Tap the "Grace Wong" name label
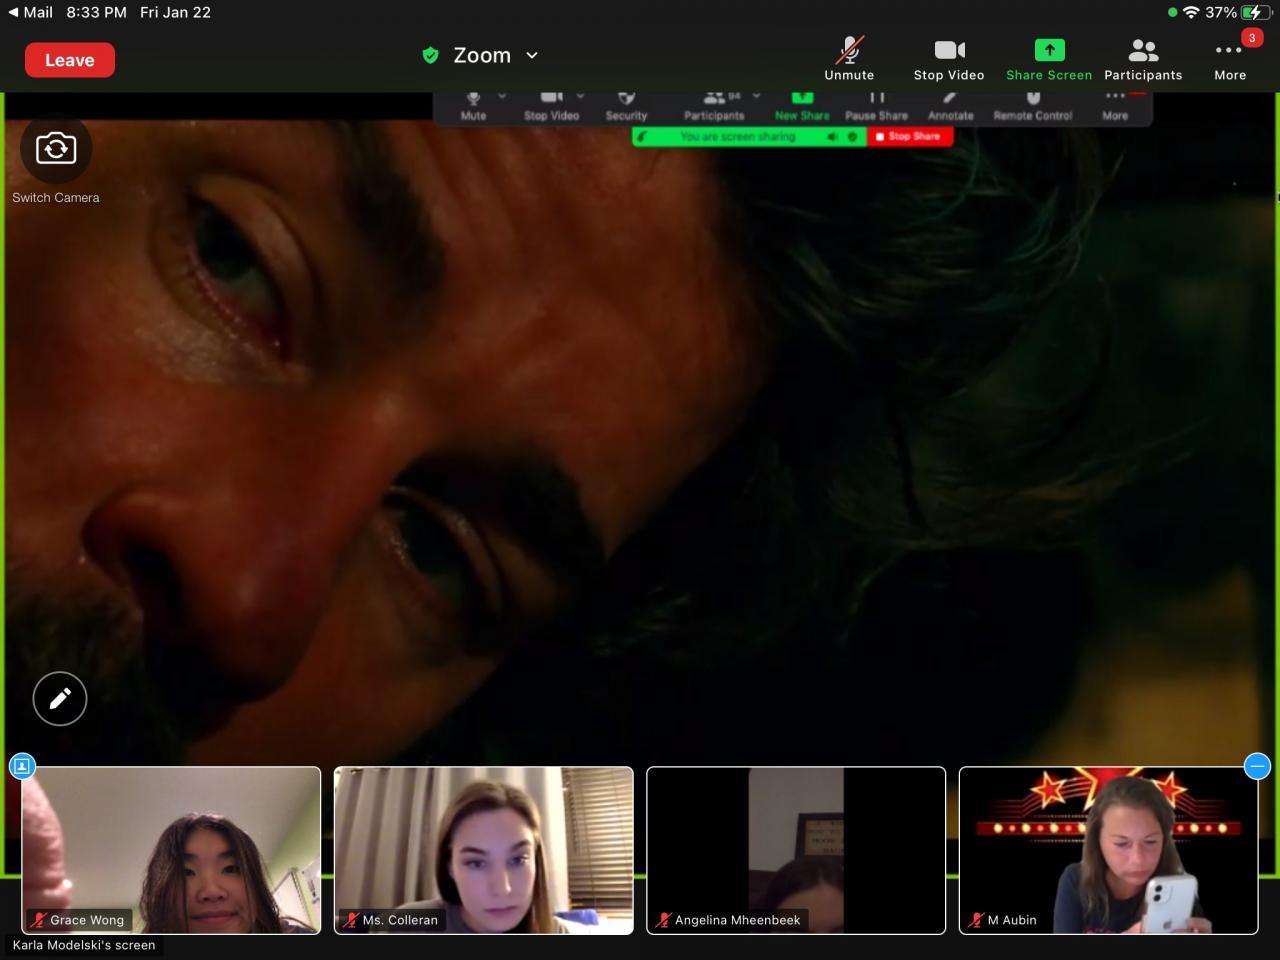The image size is (1280, 960). 87,920
